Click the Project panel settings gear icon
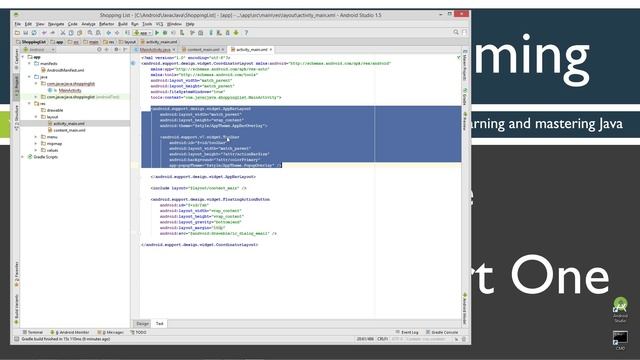Viewport: 640px width, 360px height. pyautogui.click(x=116, y=49)
